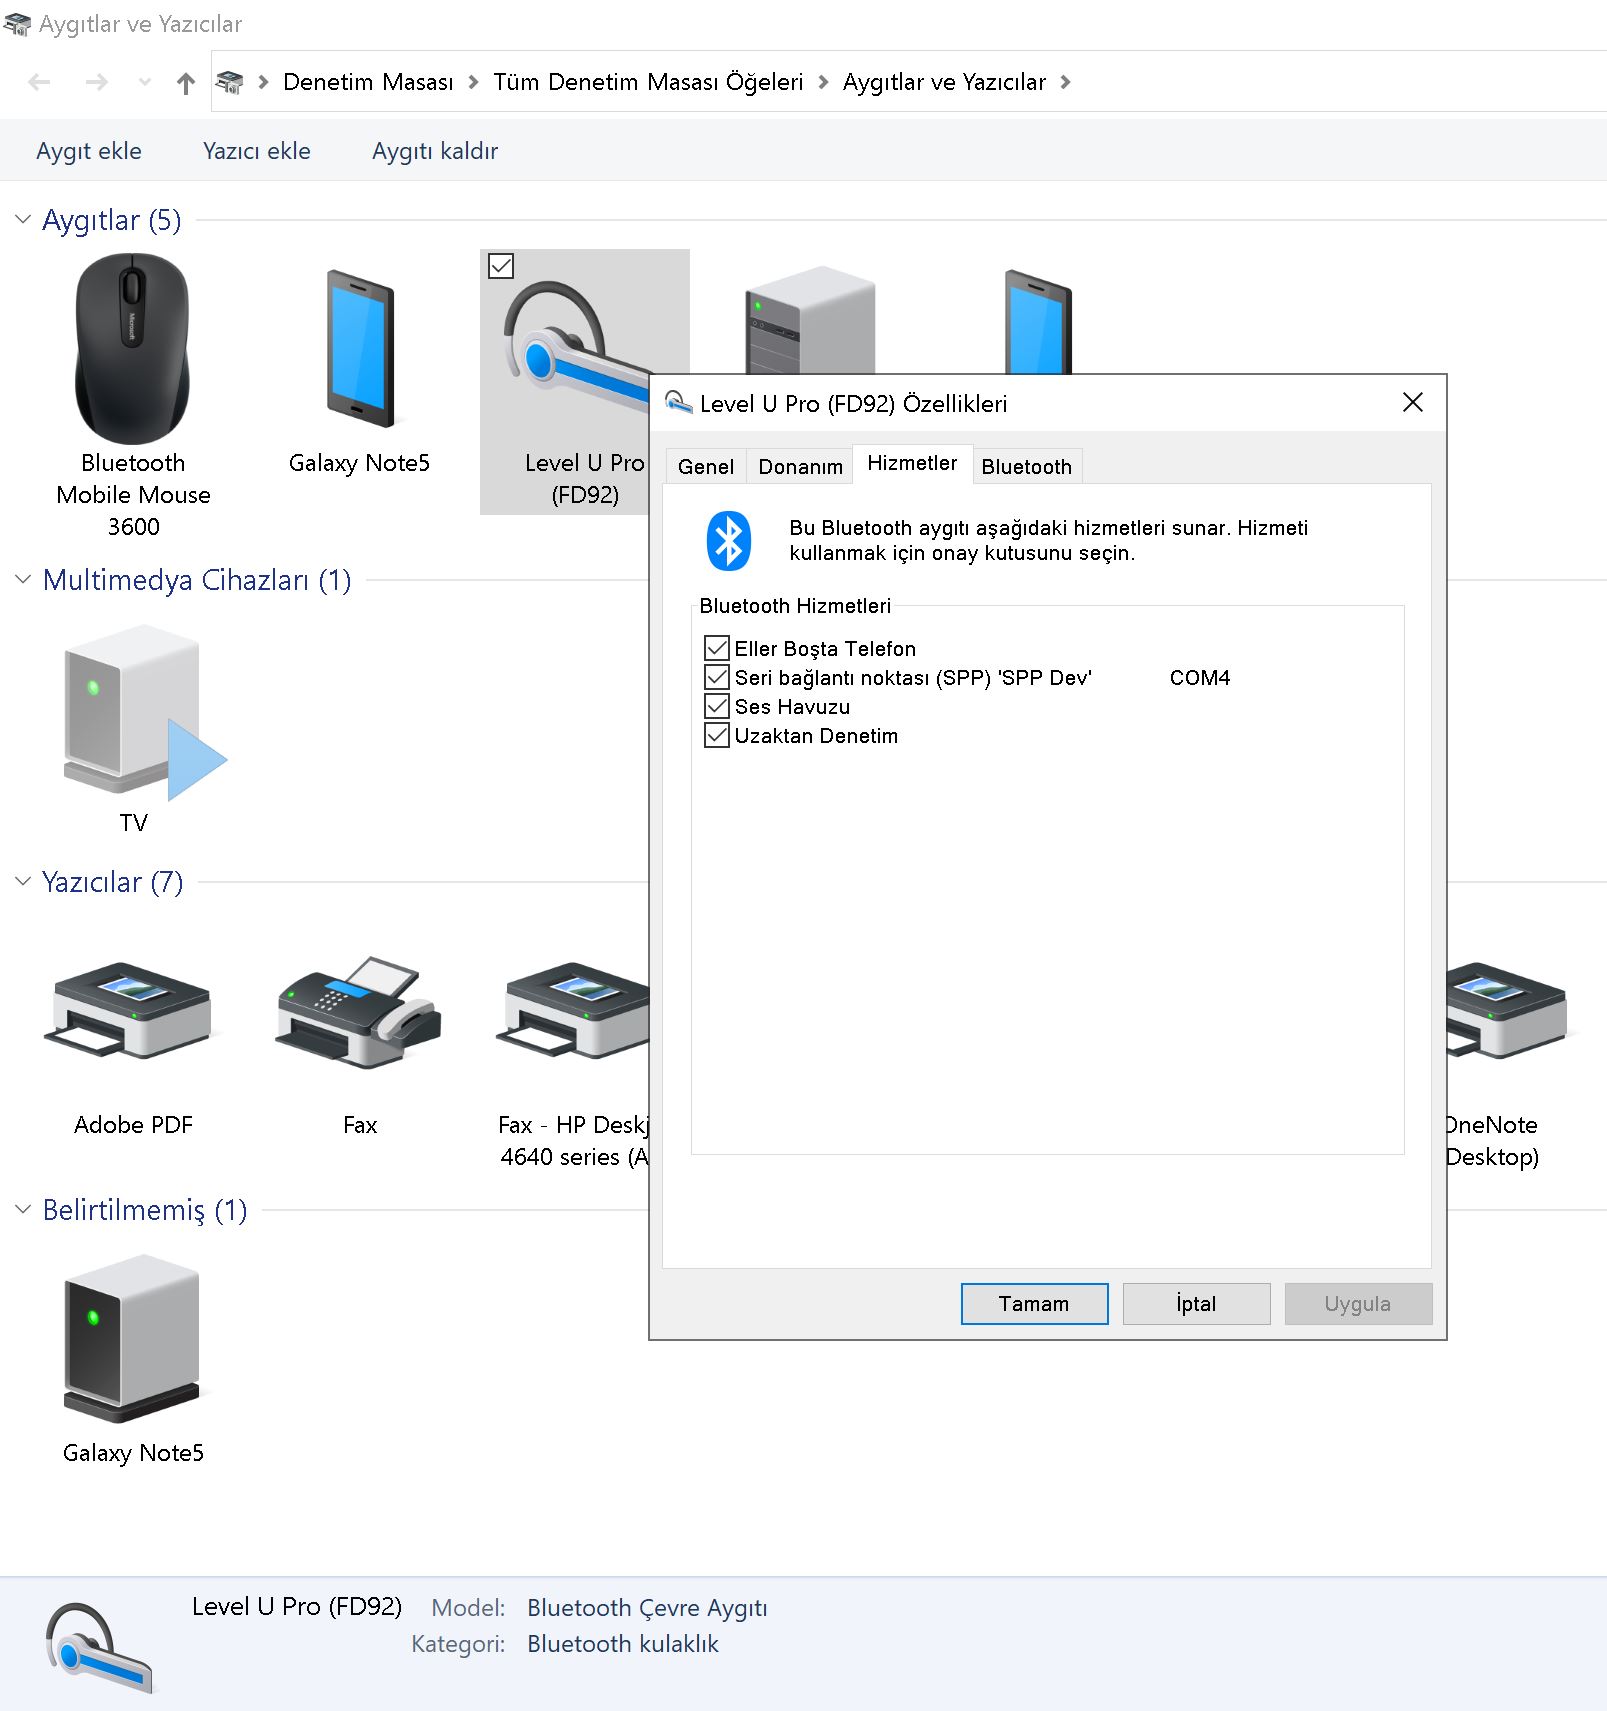The height and width of the screenshot is (1711, 1607).
Task: Select the OneNote Desktop printer icon
Action: coord(1507,1010)
